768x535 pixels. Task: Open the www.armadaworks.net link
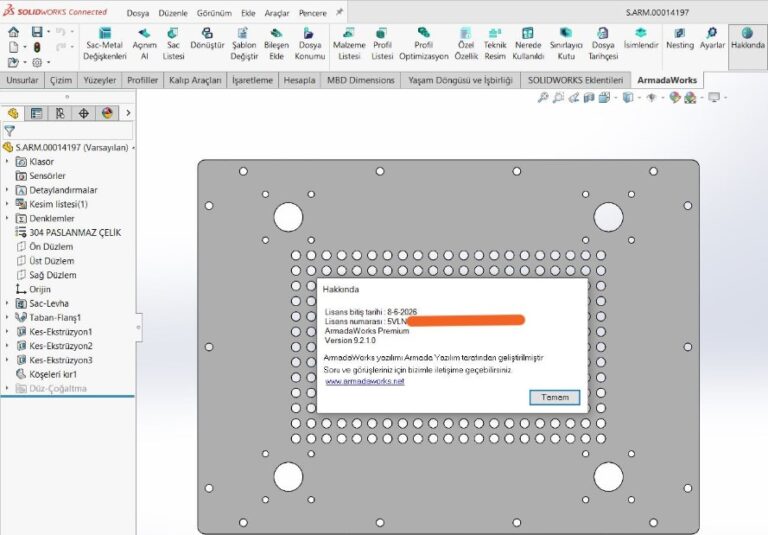[364, 382]
